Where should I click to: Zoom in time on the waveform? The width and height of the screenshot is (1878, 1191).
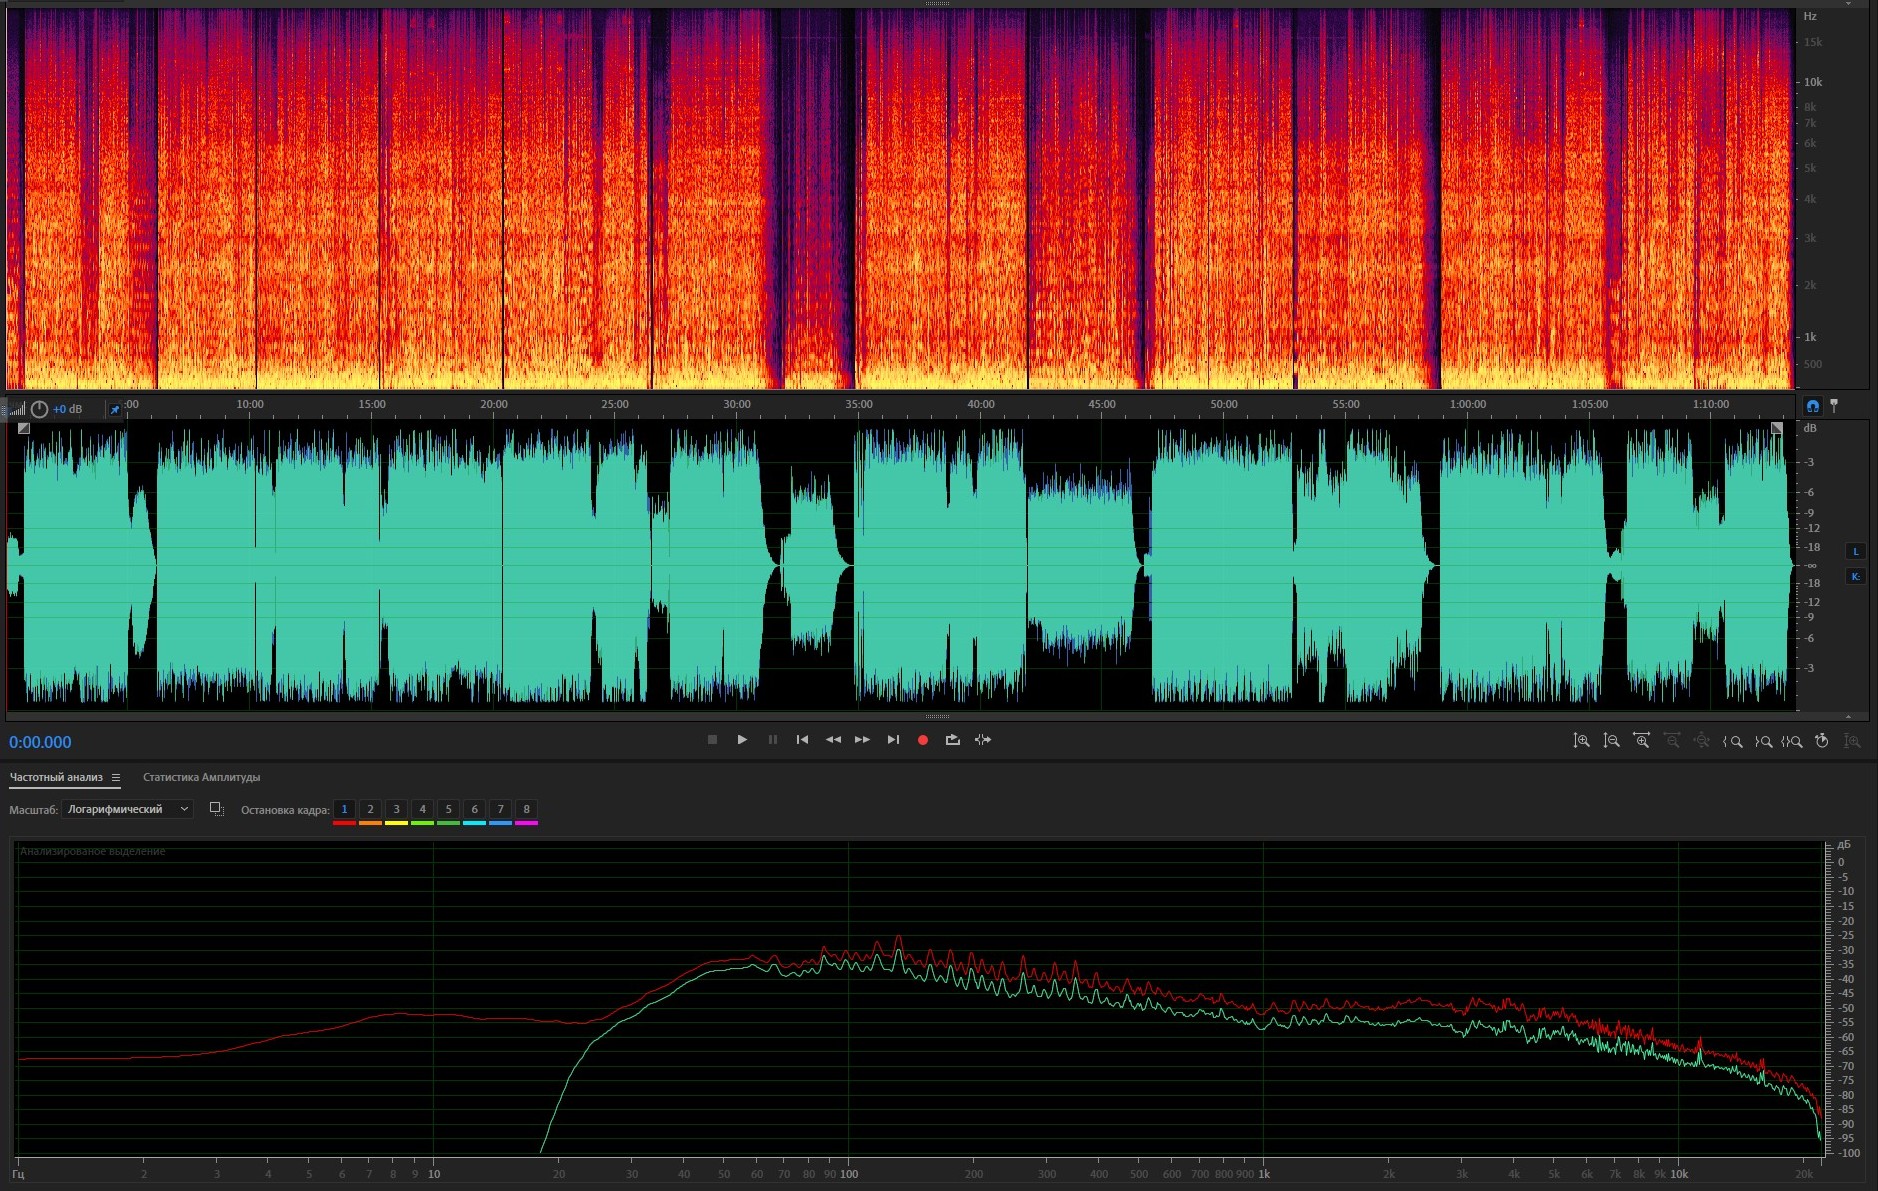[1641, 741]
